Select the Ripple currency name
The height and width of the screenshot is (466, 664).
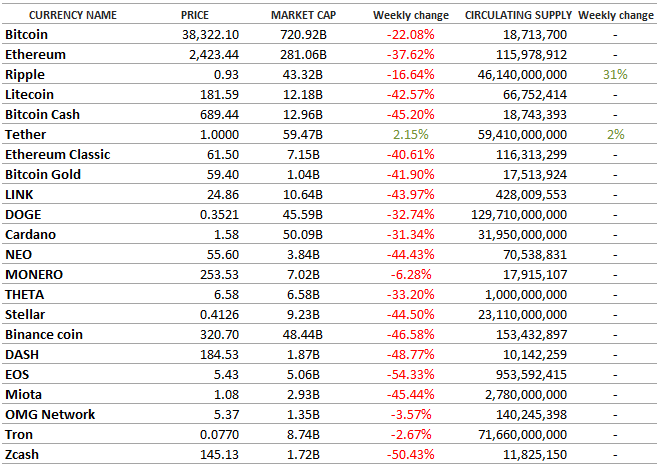pos(25,75)
